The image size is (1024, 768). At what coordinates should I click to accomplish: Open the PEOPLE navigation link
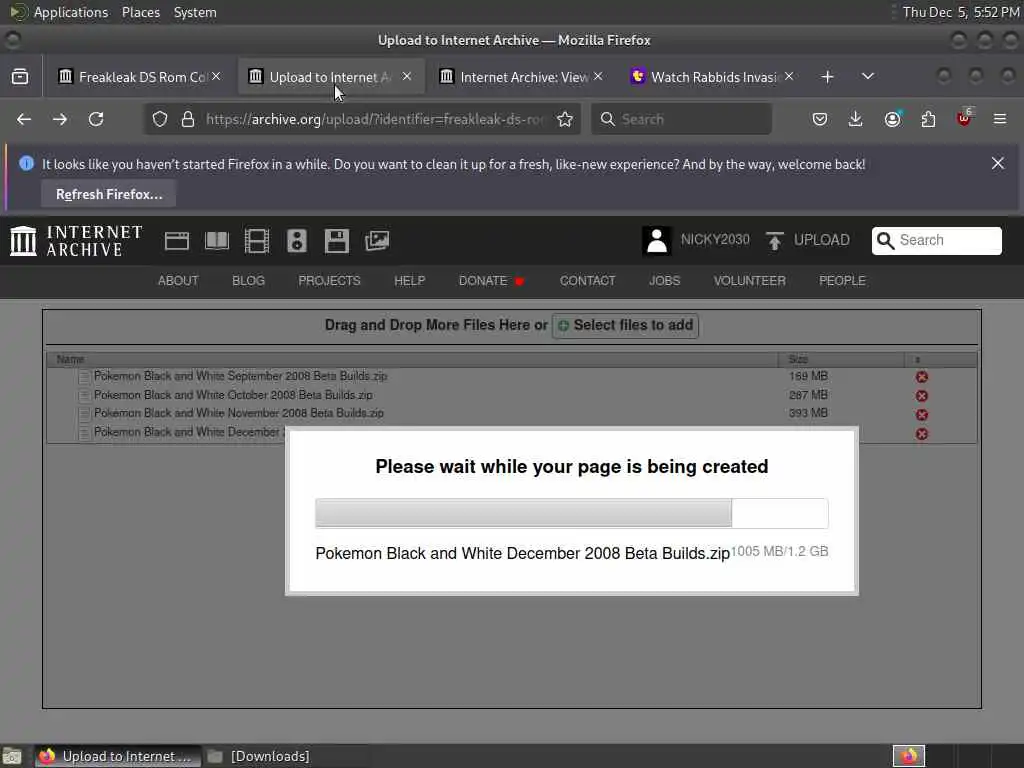tap(842, 281)
